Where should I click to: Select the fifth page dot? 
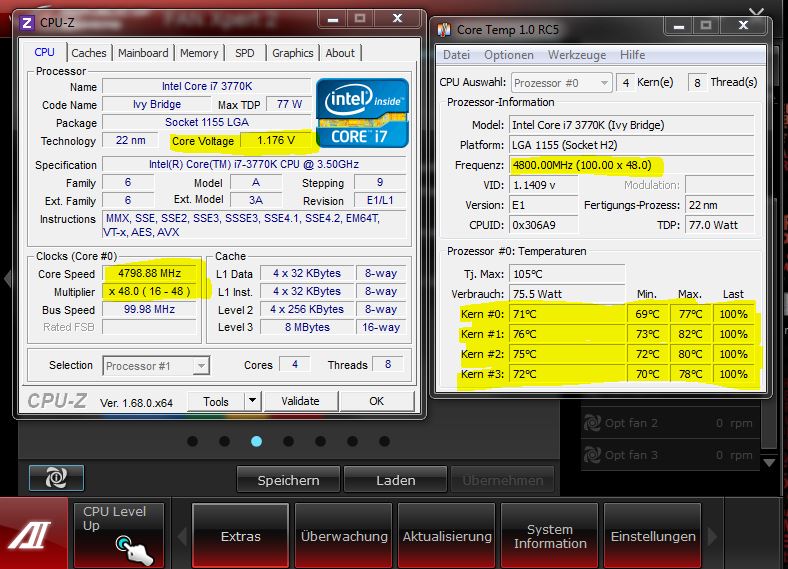click(x=321, y=441)
